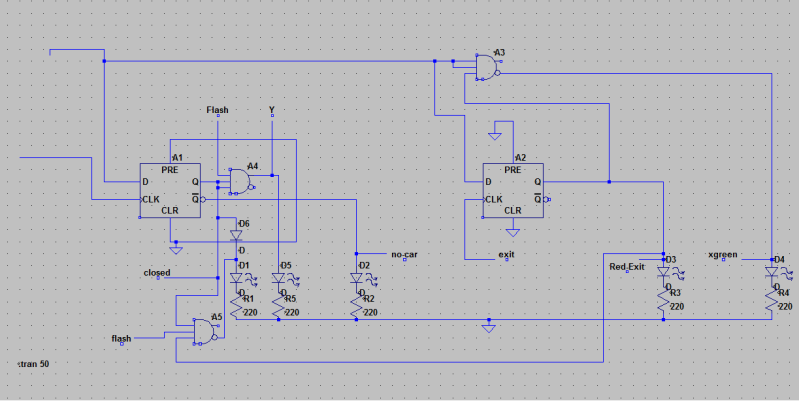Viewport: 799px width, 401px height.
Task: Click resistor R4 zigzag symbol
Action: click(771, 301)
